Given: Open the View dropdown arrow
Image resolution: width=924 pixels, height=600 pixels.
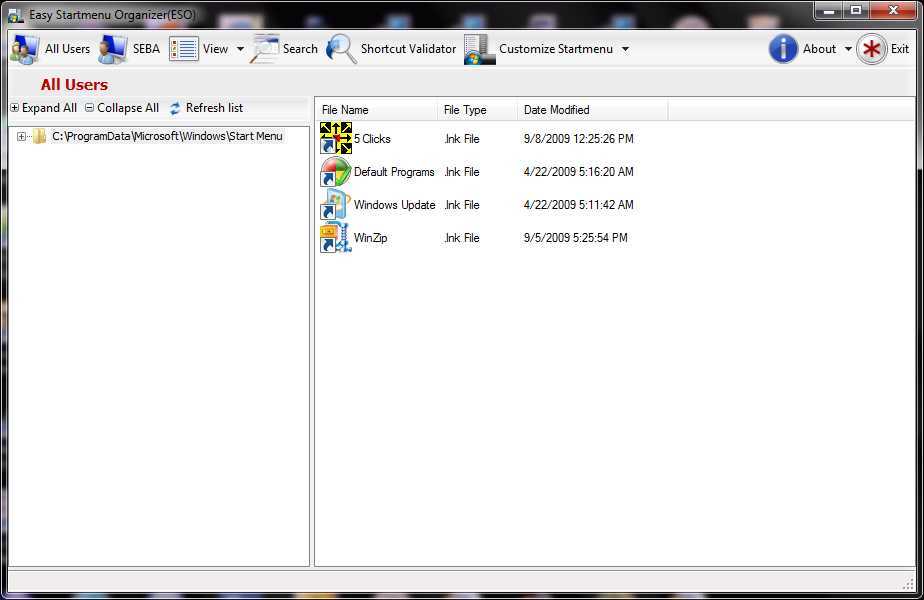Looking at the screenshot, I should (240, 49).
